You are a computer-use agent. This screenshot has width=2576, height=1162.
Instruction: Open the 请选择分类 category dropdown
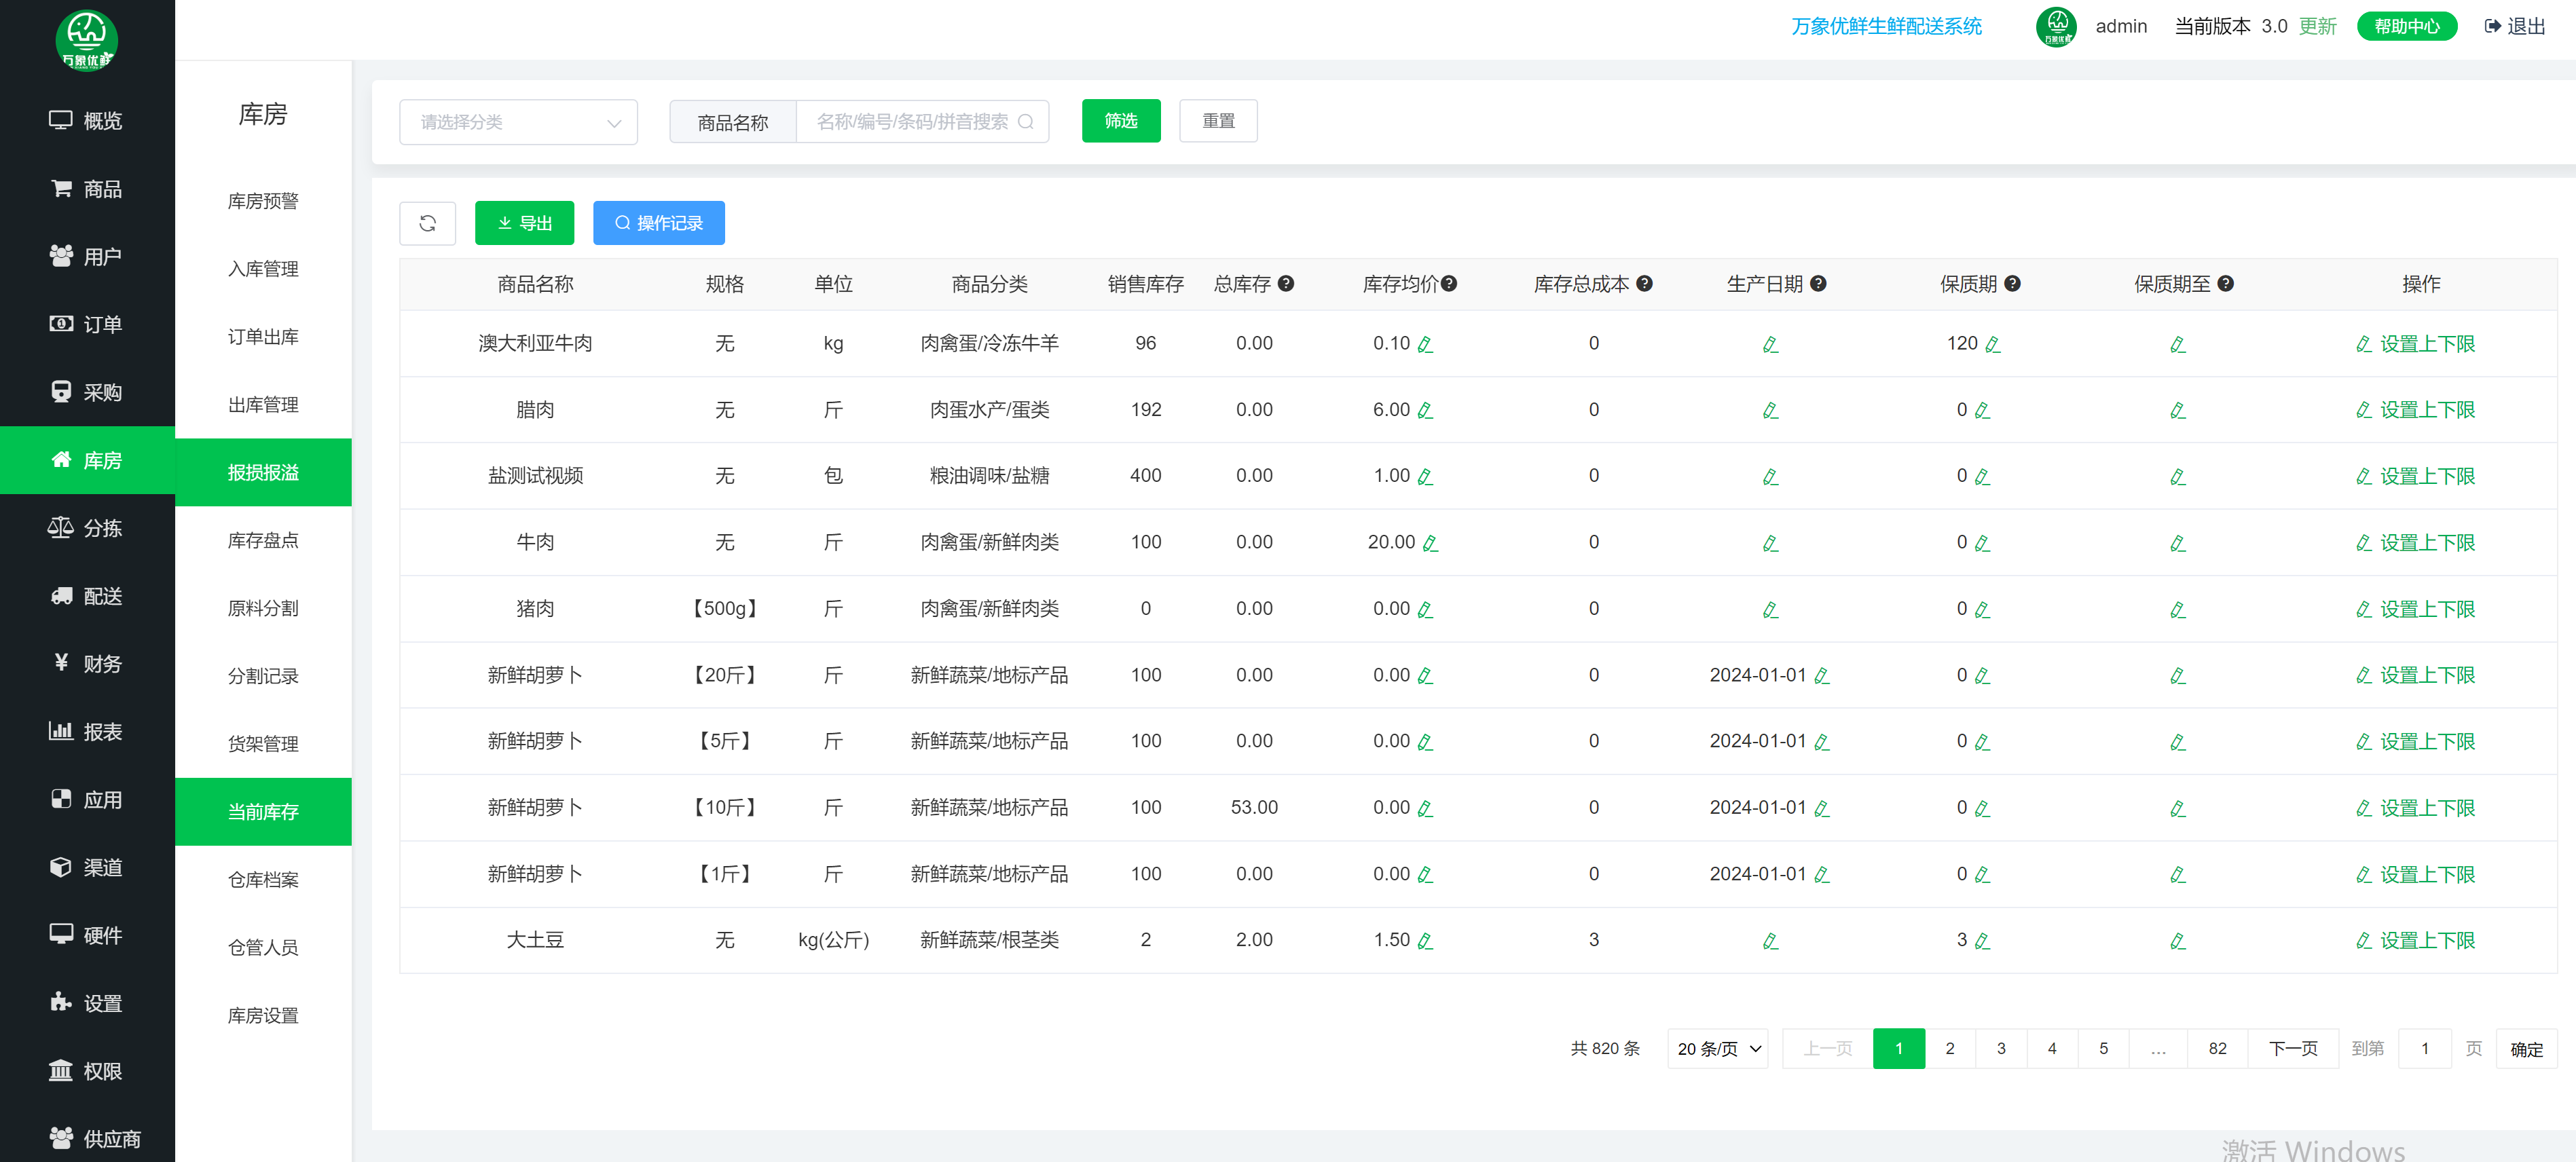click(x=518, y=122)
